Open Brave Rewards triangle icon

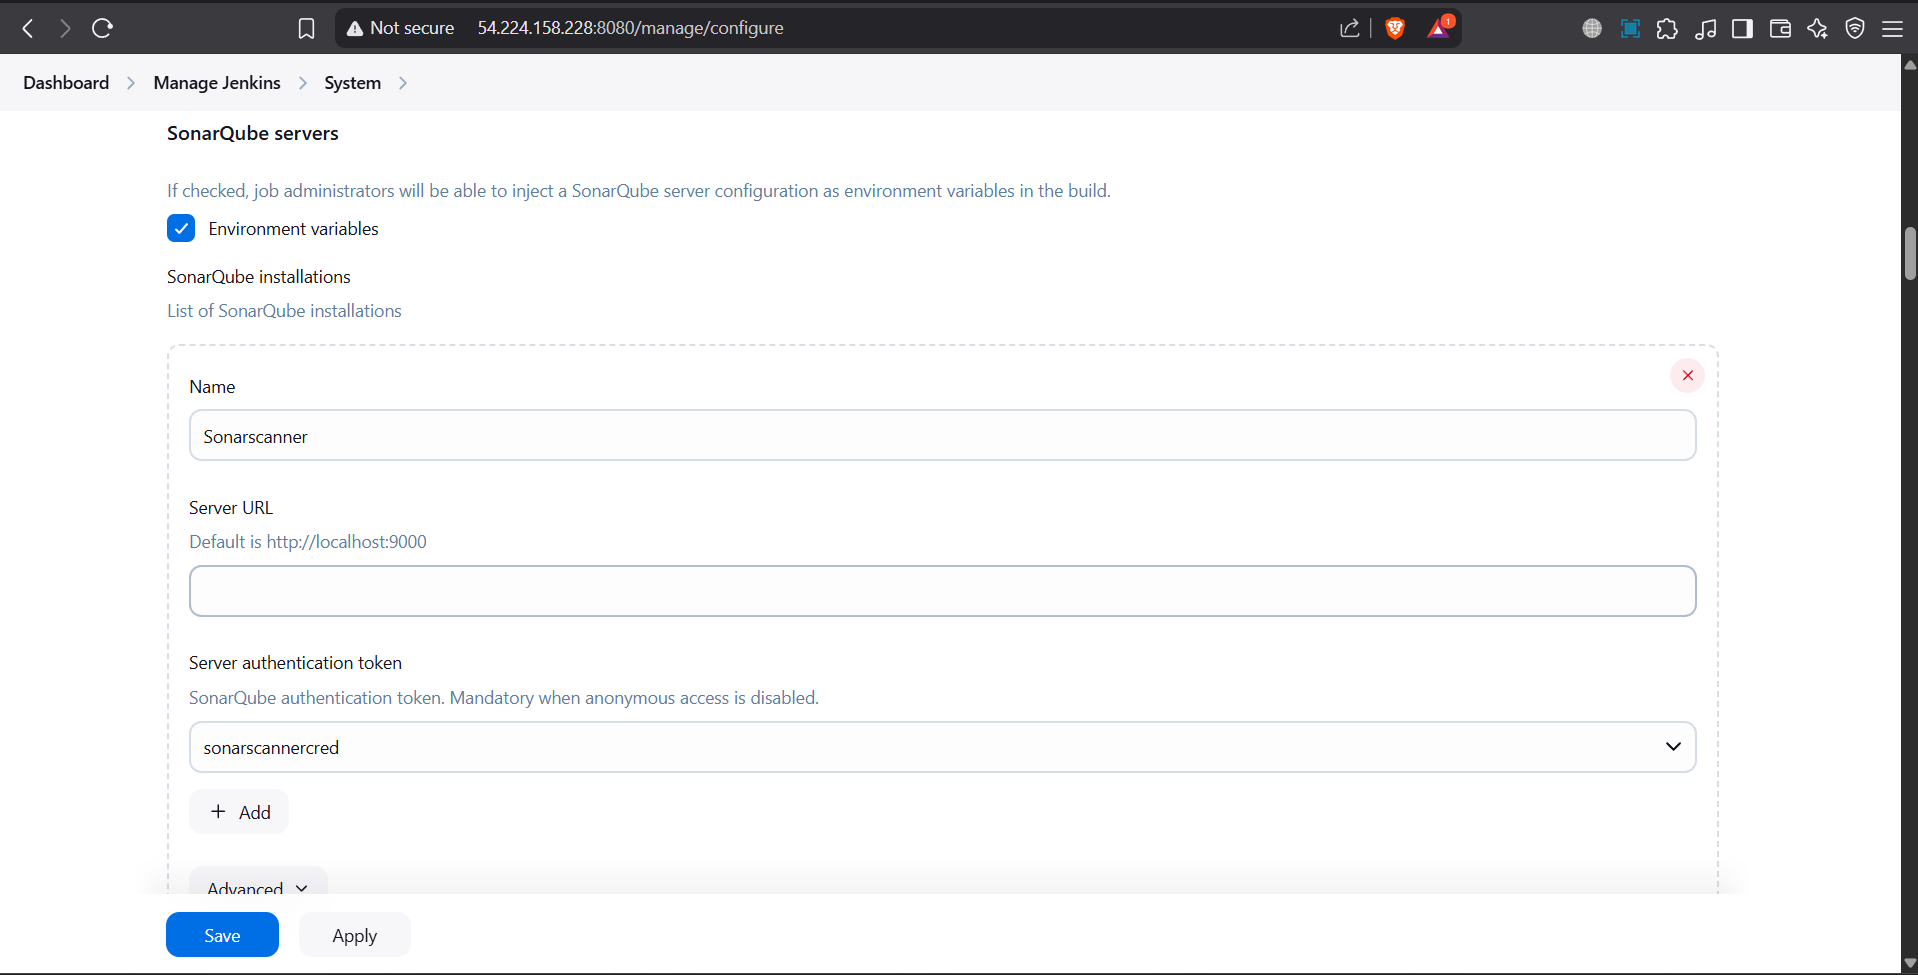click(1439, 28)
